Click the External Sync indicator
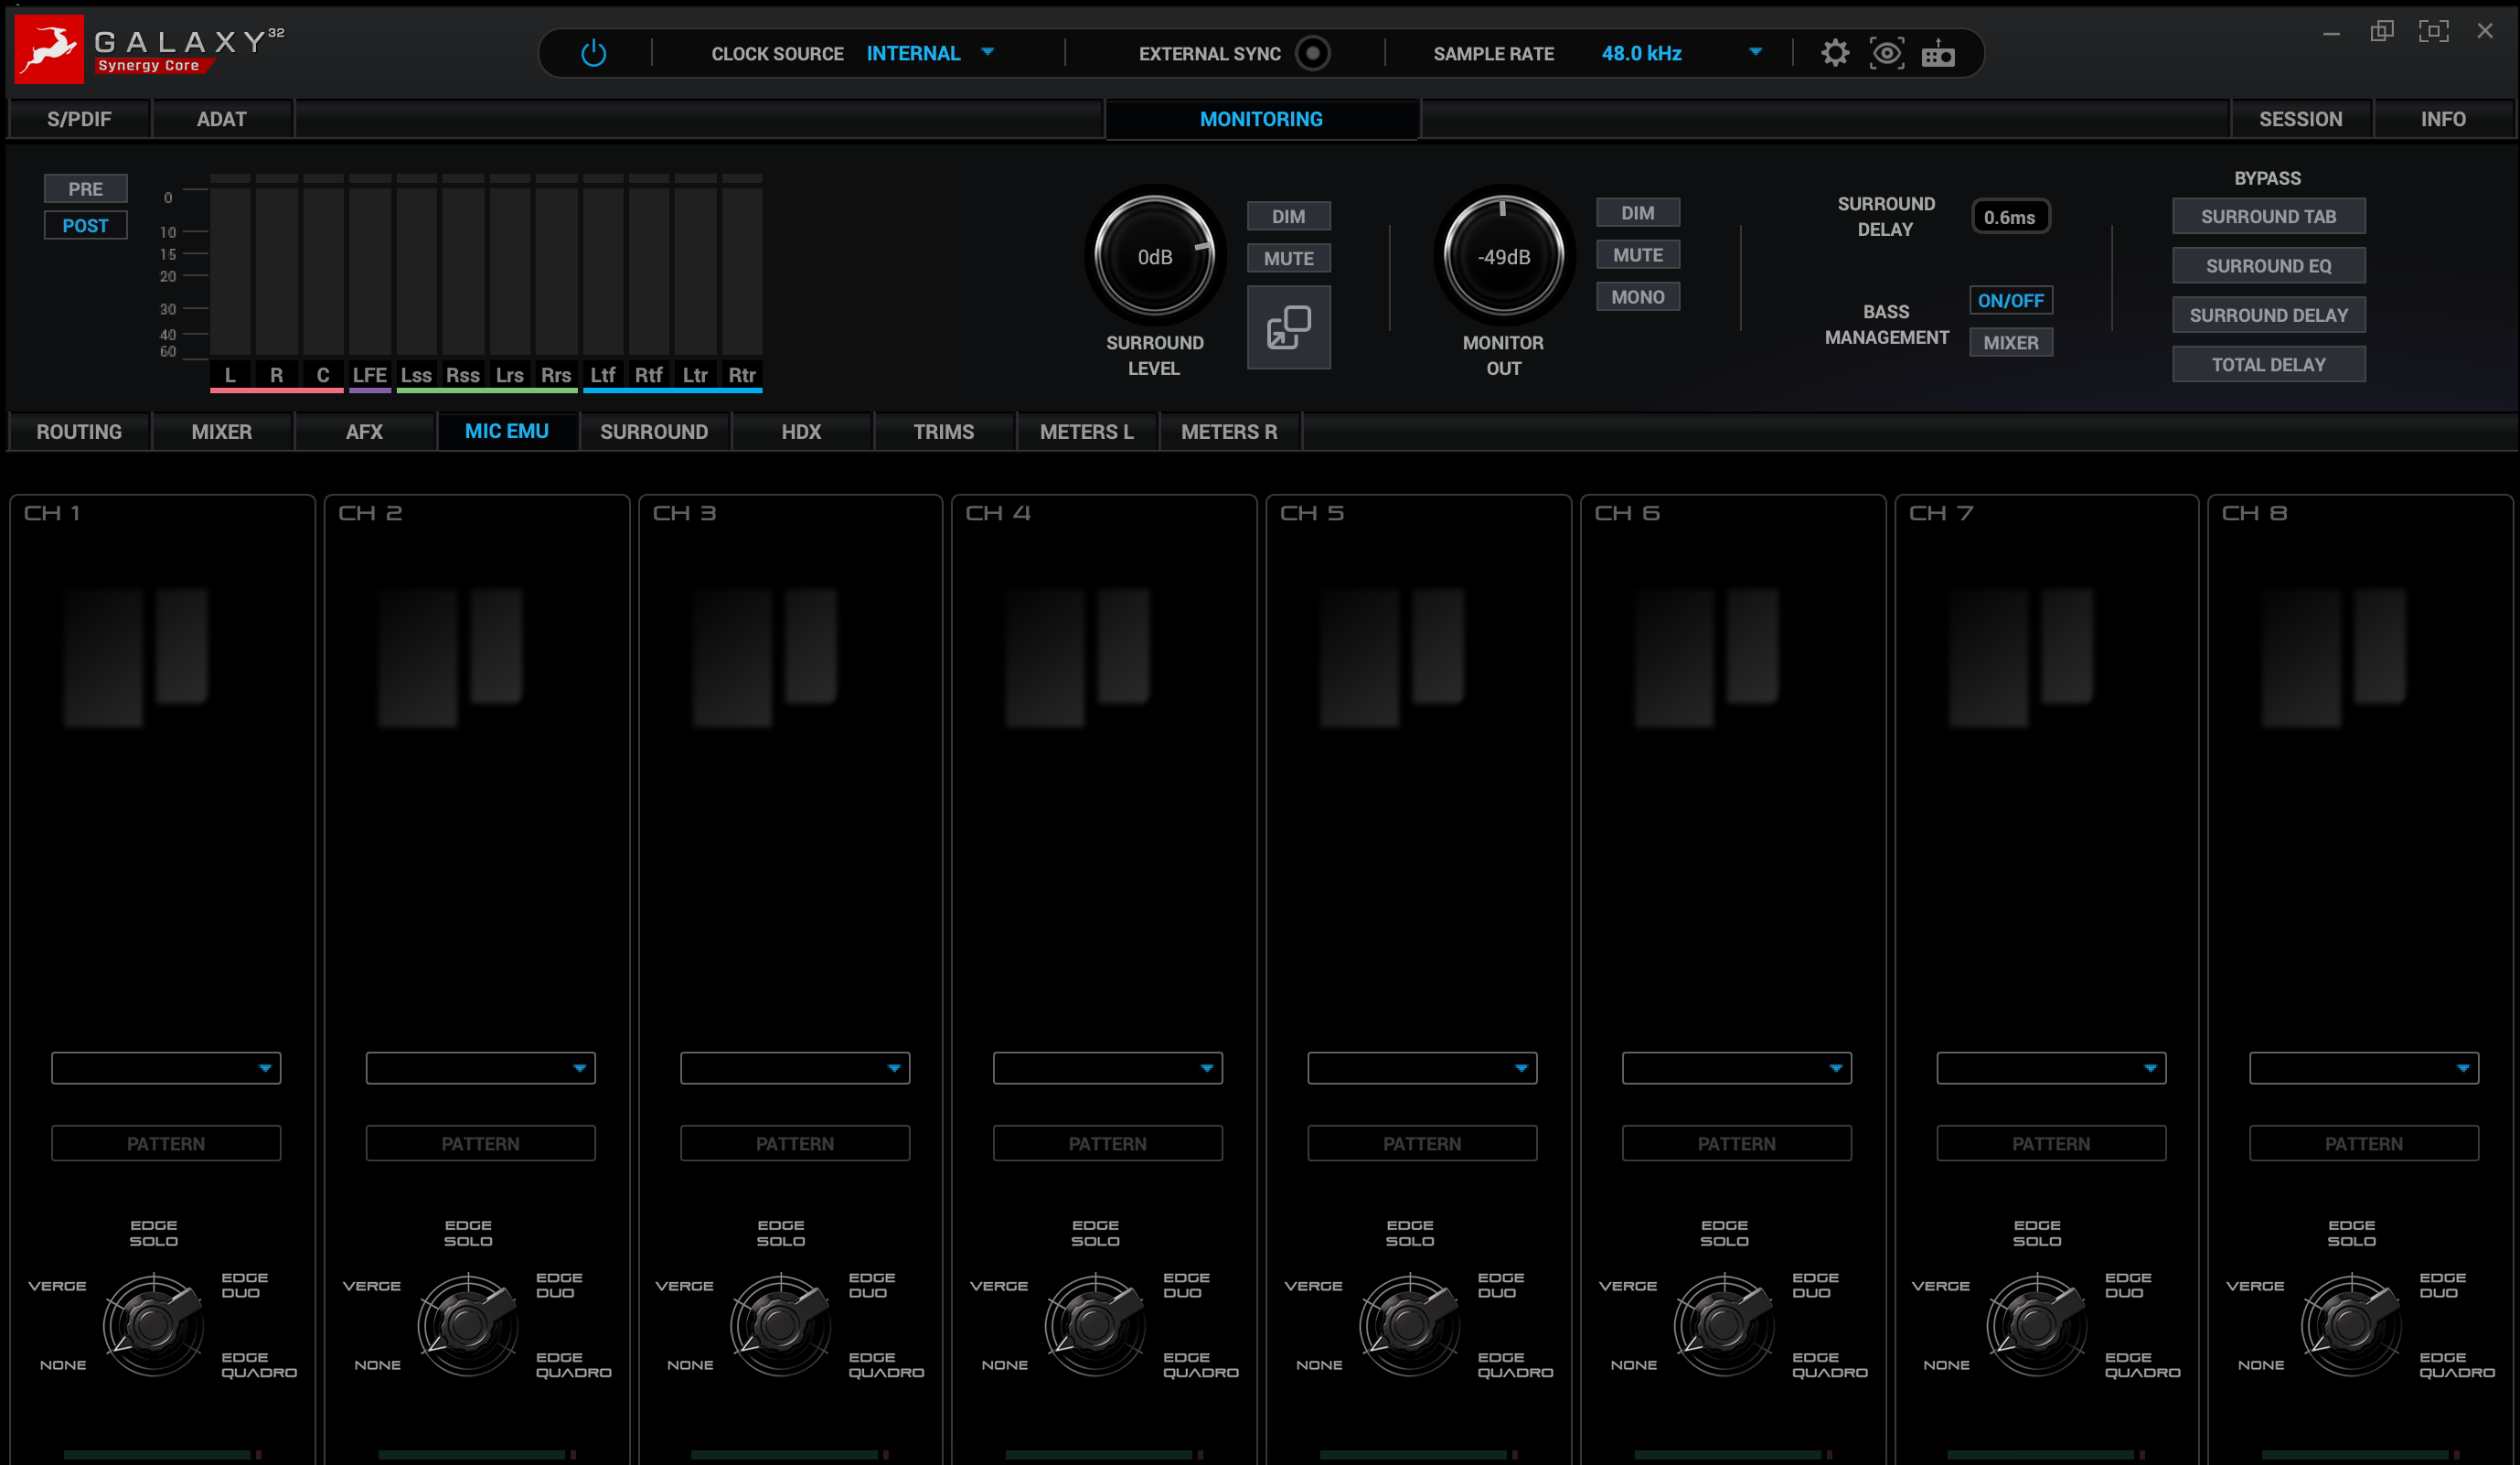This screenshot has height=1465, width=2520. [x=1312, y=53]
